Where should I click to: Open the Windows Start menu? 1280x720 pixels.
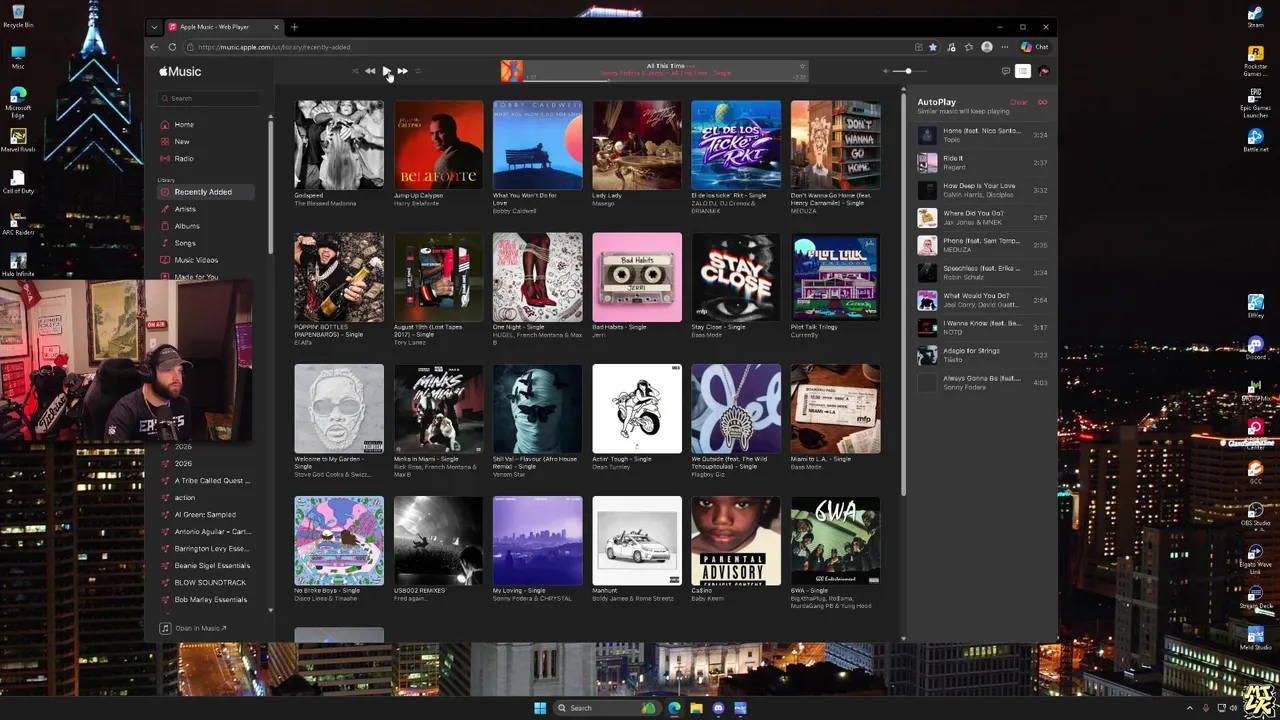point(540,708)
